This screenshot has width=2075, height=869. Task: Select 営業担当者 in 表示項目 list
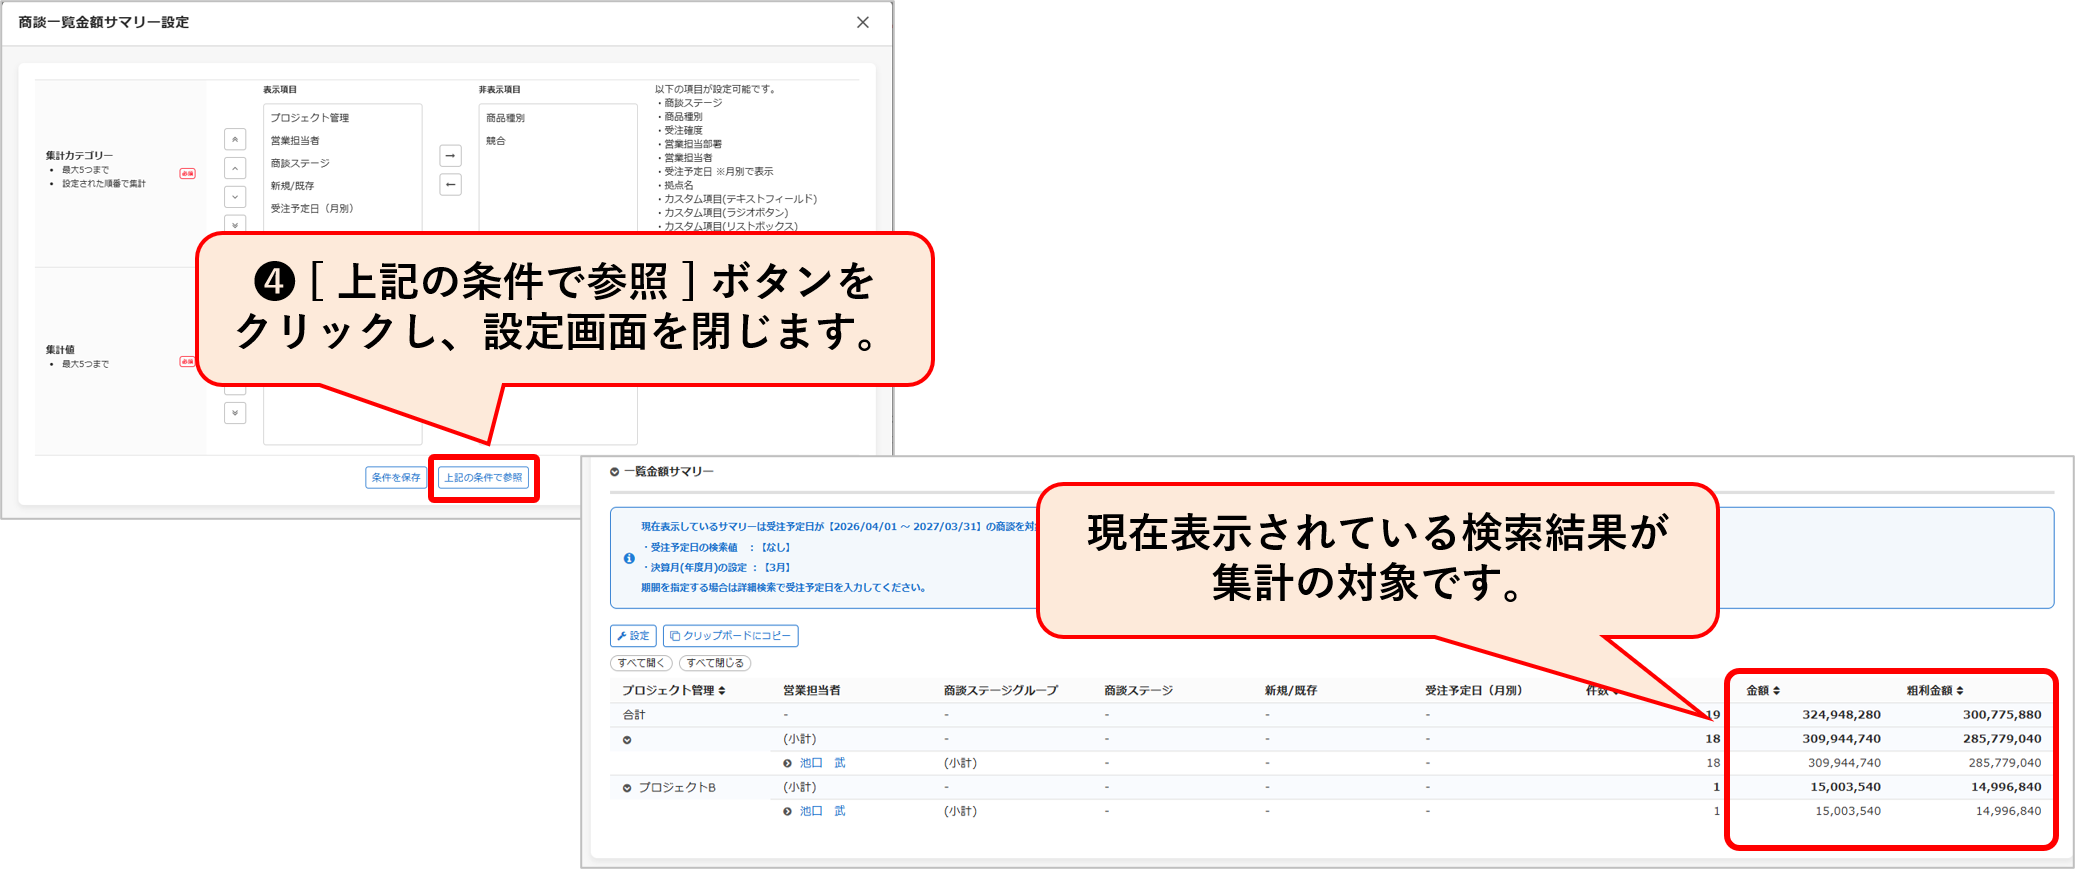(295, 141)
